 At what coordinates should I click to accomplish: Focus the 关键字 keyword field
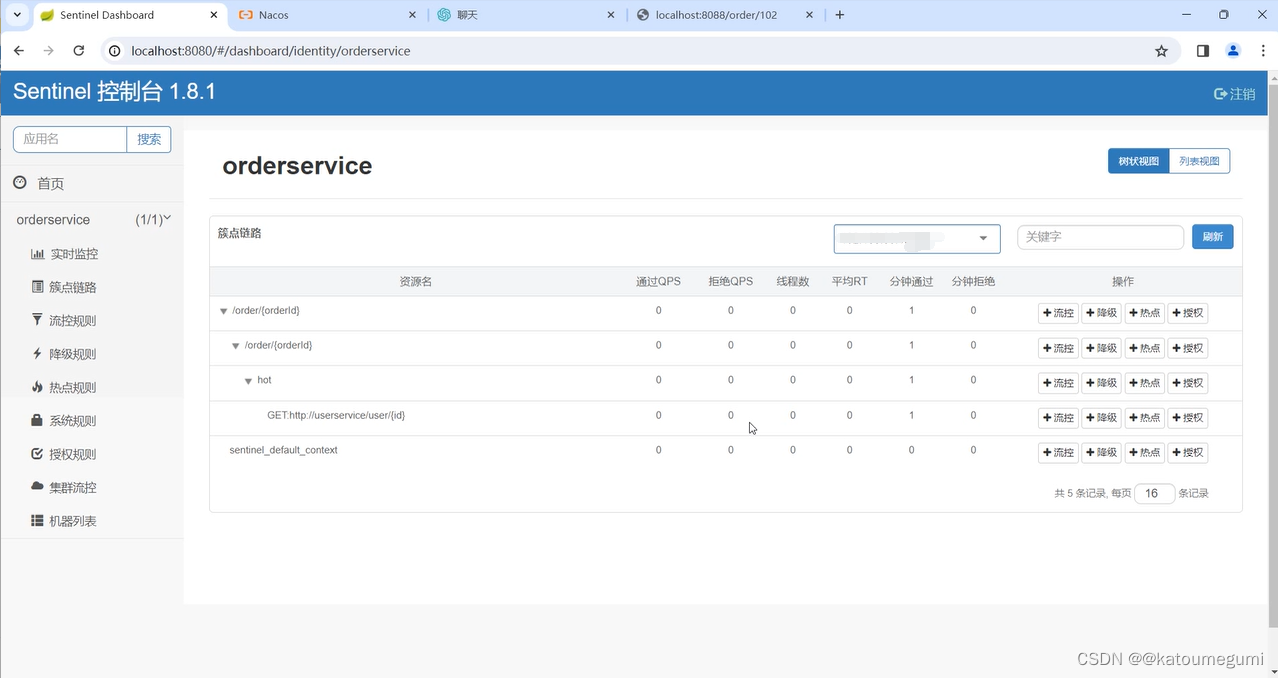[x=1100, y=237]
